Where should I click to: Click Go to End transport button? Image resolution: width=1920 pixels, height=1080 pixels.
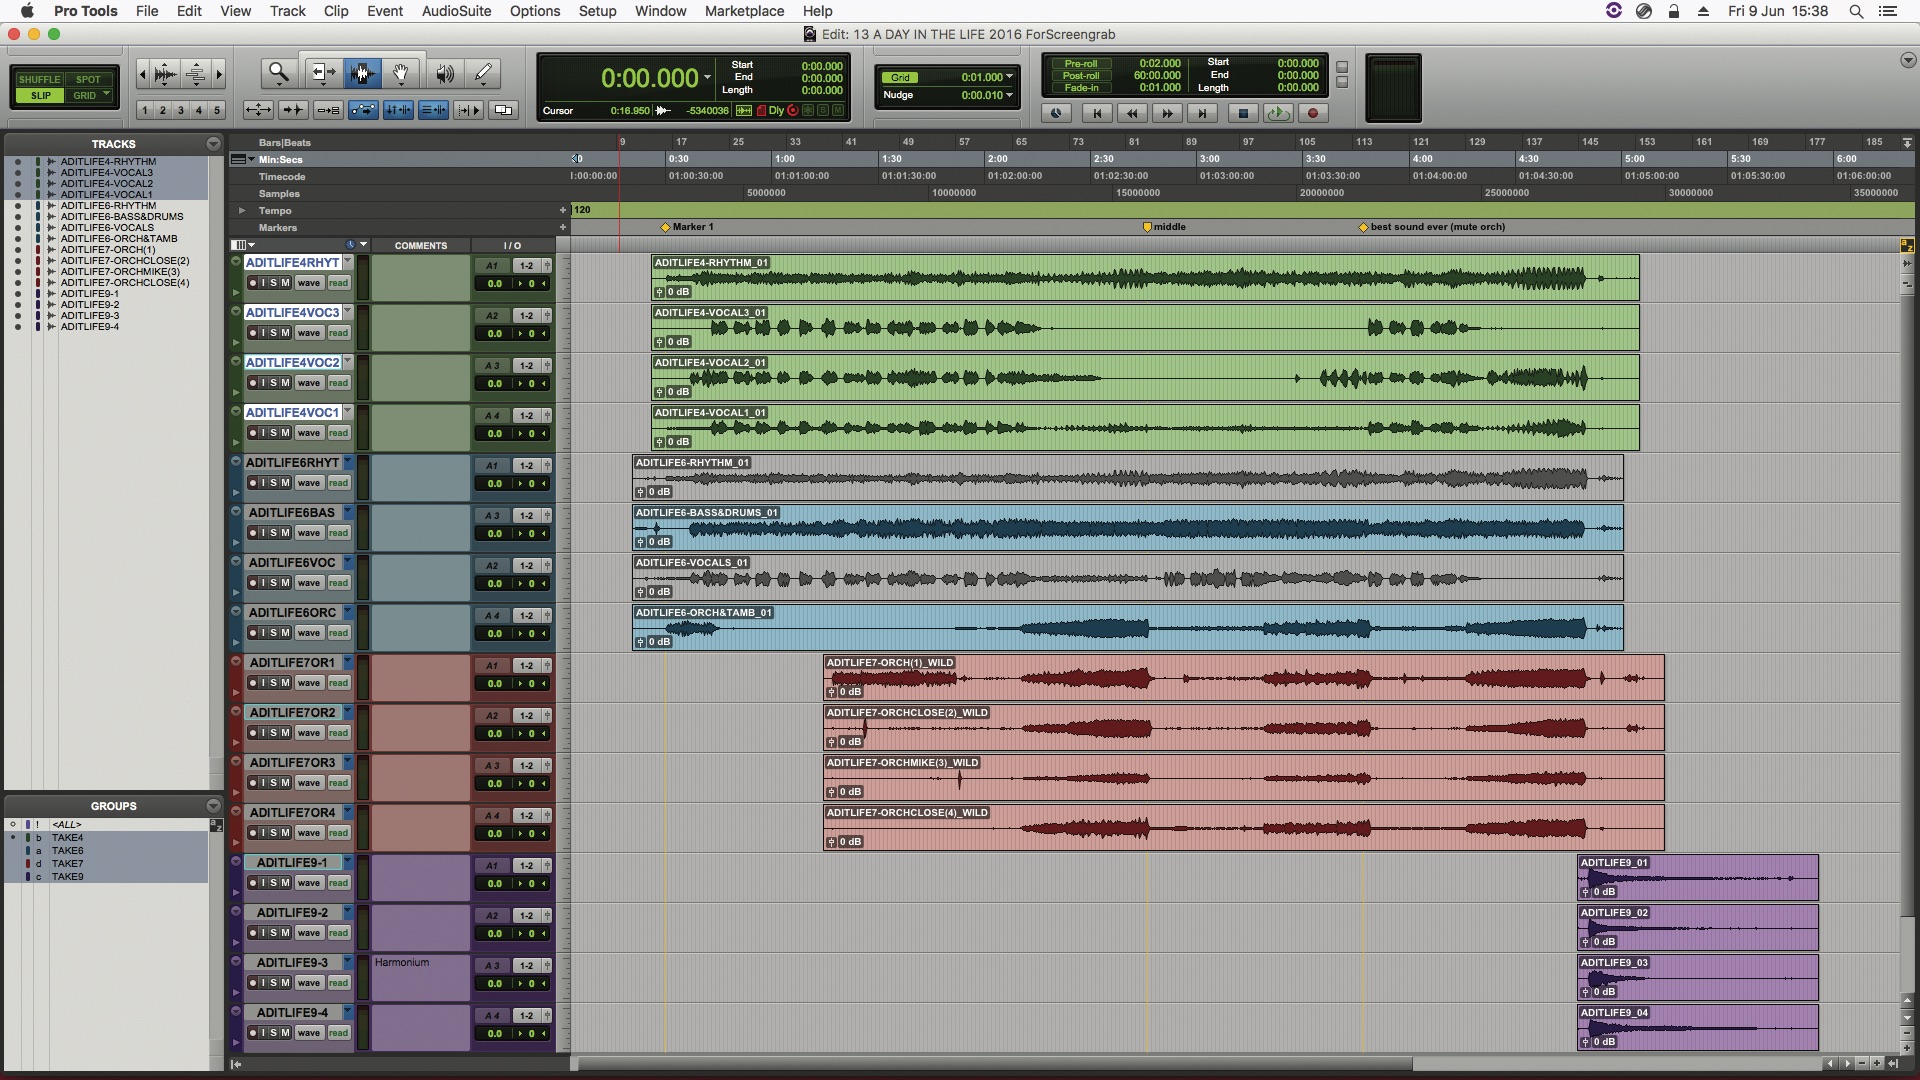(1203, 113)
